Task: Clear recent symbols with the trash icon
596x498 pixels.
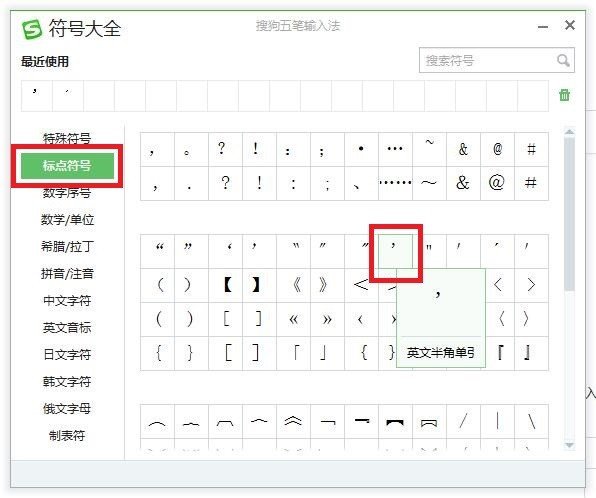Action: [564, 95]
